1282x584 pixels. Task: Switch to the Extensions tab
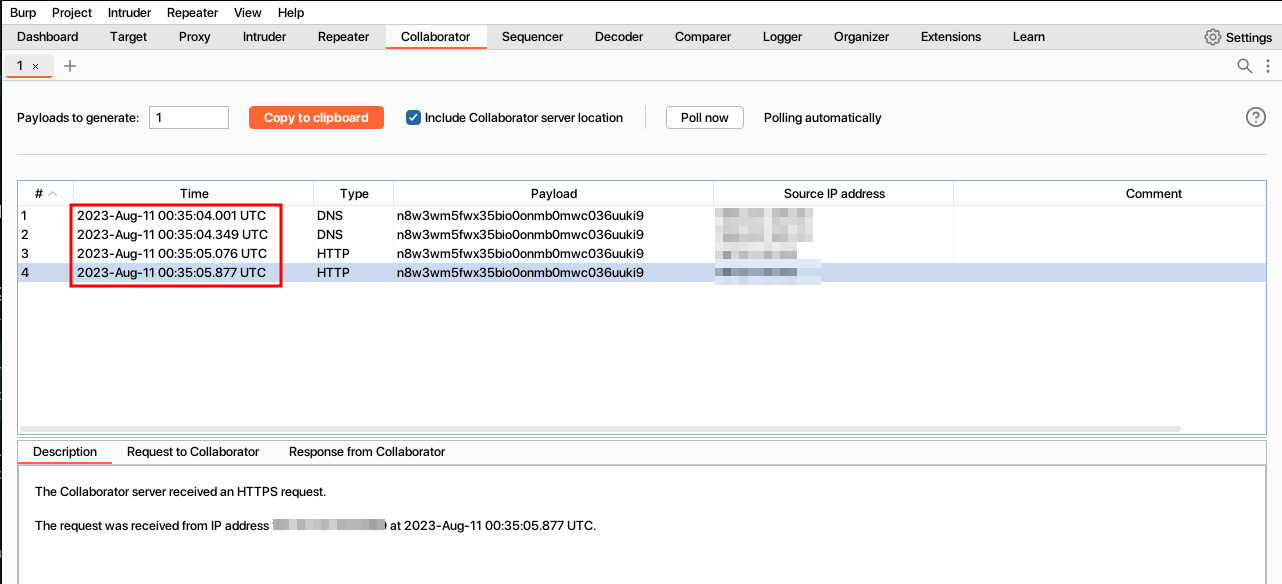pos(951,37)
